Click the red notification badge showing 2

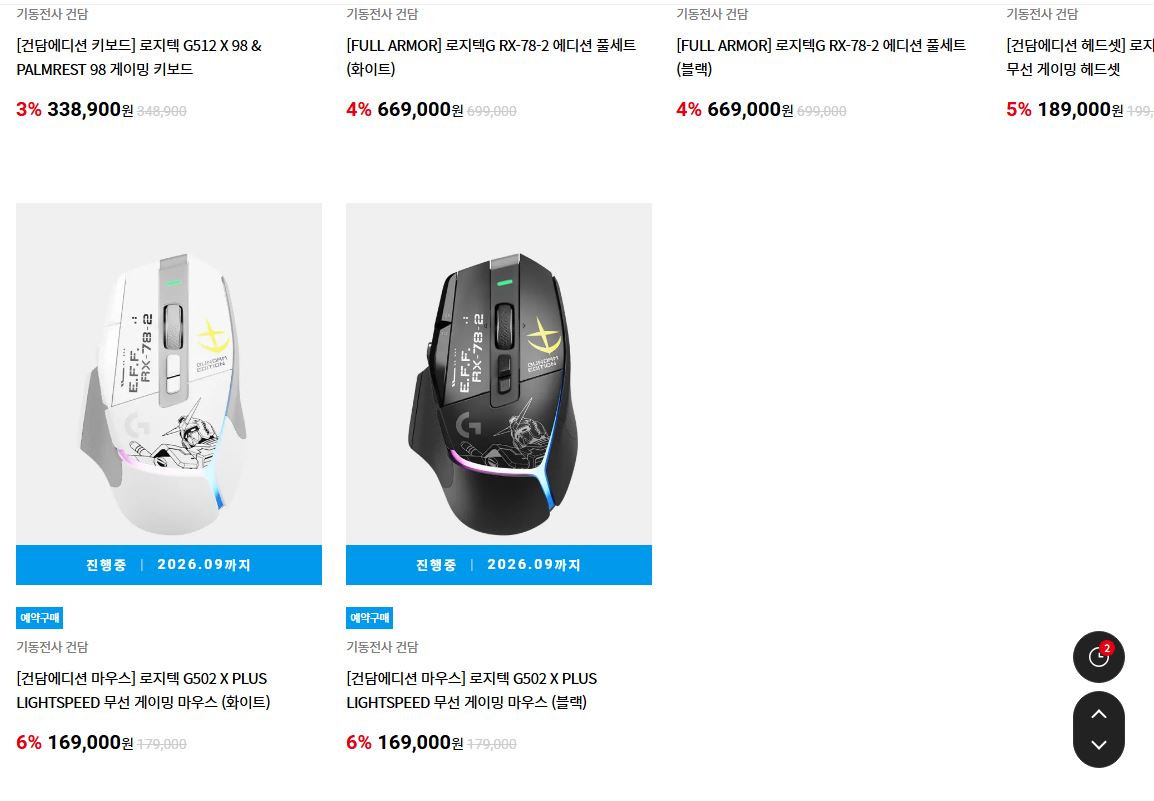pos(1107,648)
